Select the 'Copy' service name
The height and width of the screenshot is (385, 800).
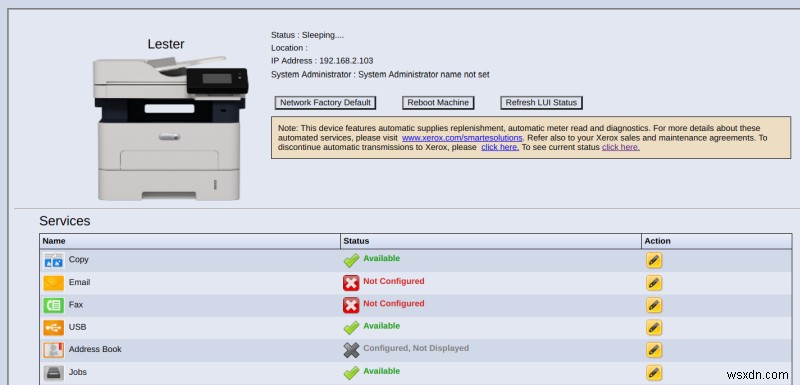click(79, 260)
